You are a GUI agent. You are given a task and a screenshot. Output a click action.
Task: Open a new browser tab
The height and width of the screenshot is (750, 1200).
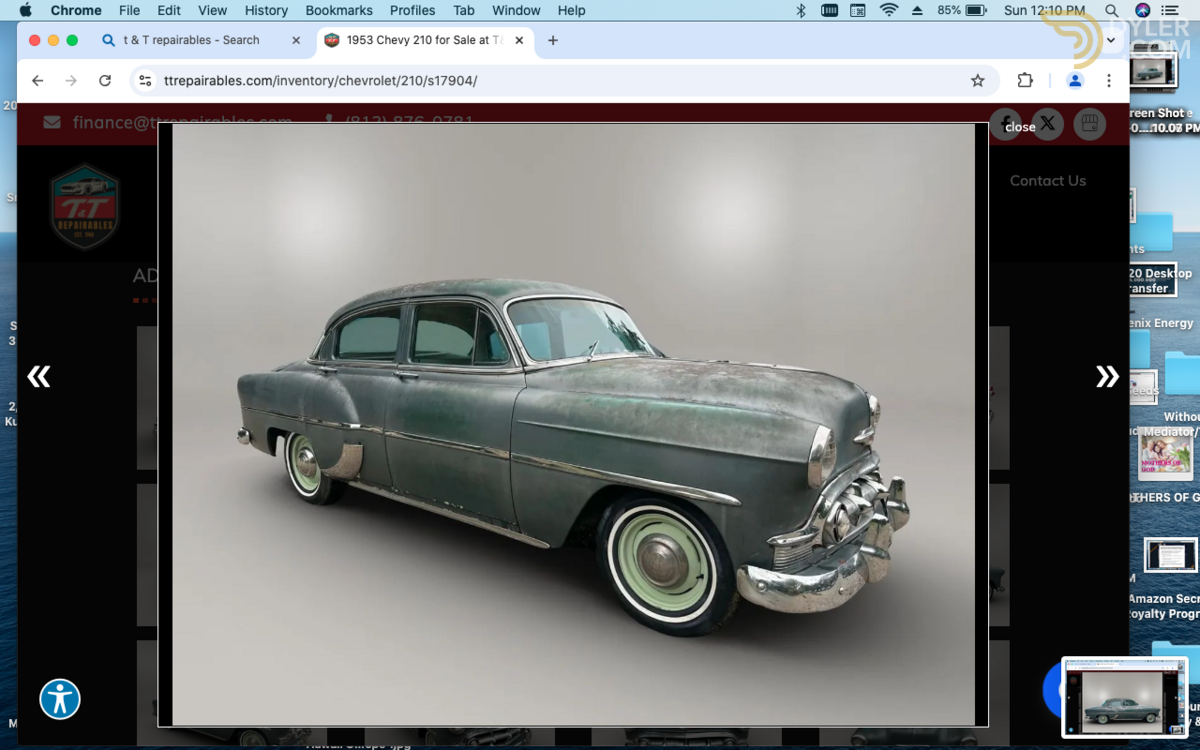553,41
